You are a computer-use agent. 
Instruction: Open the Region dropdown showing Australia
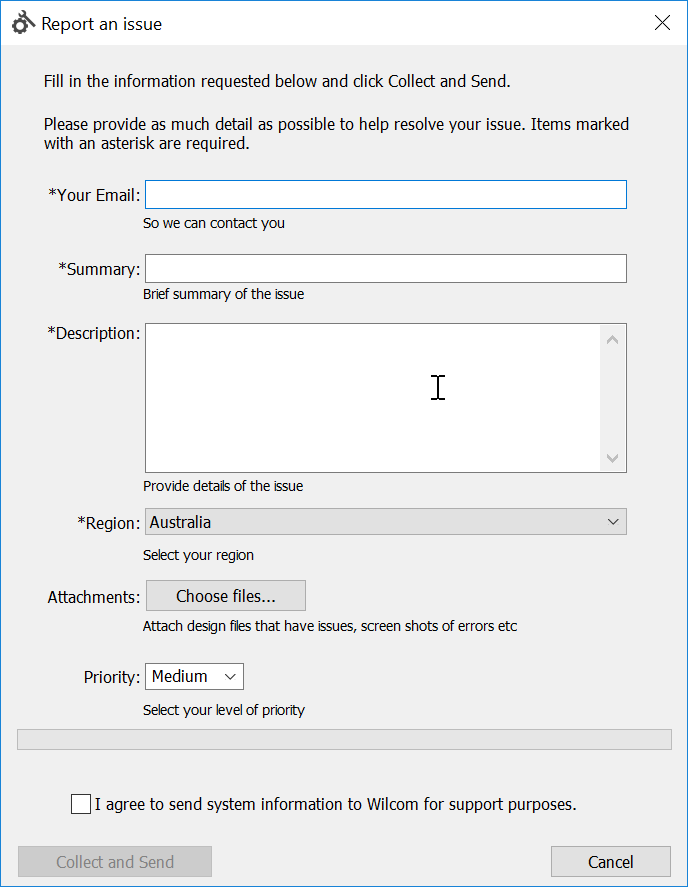[x=386, y=522]
